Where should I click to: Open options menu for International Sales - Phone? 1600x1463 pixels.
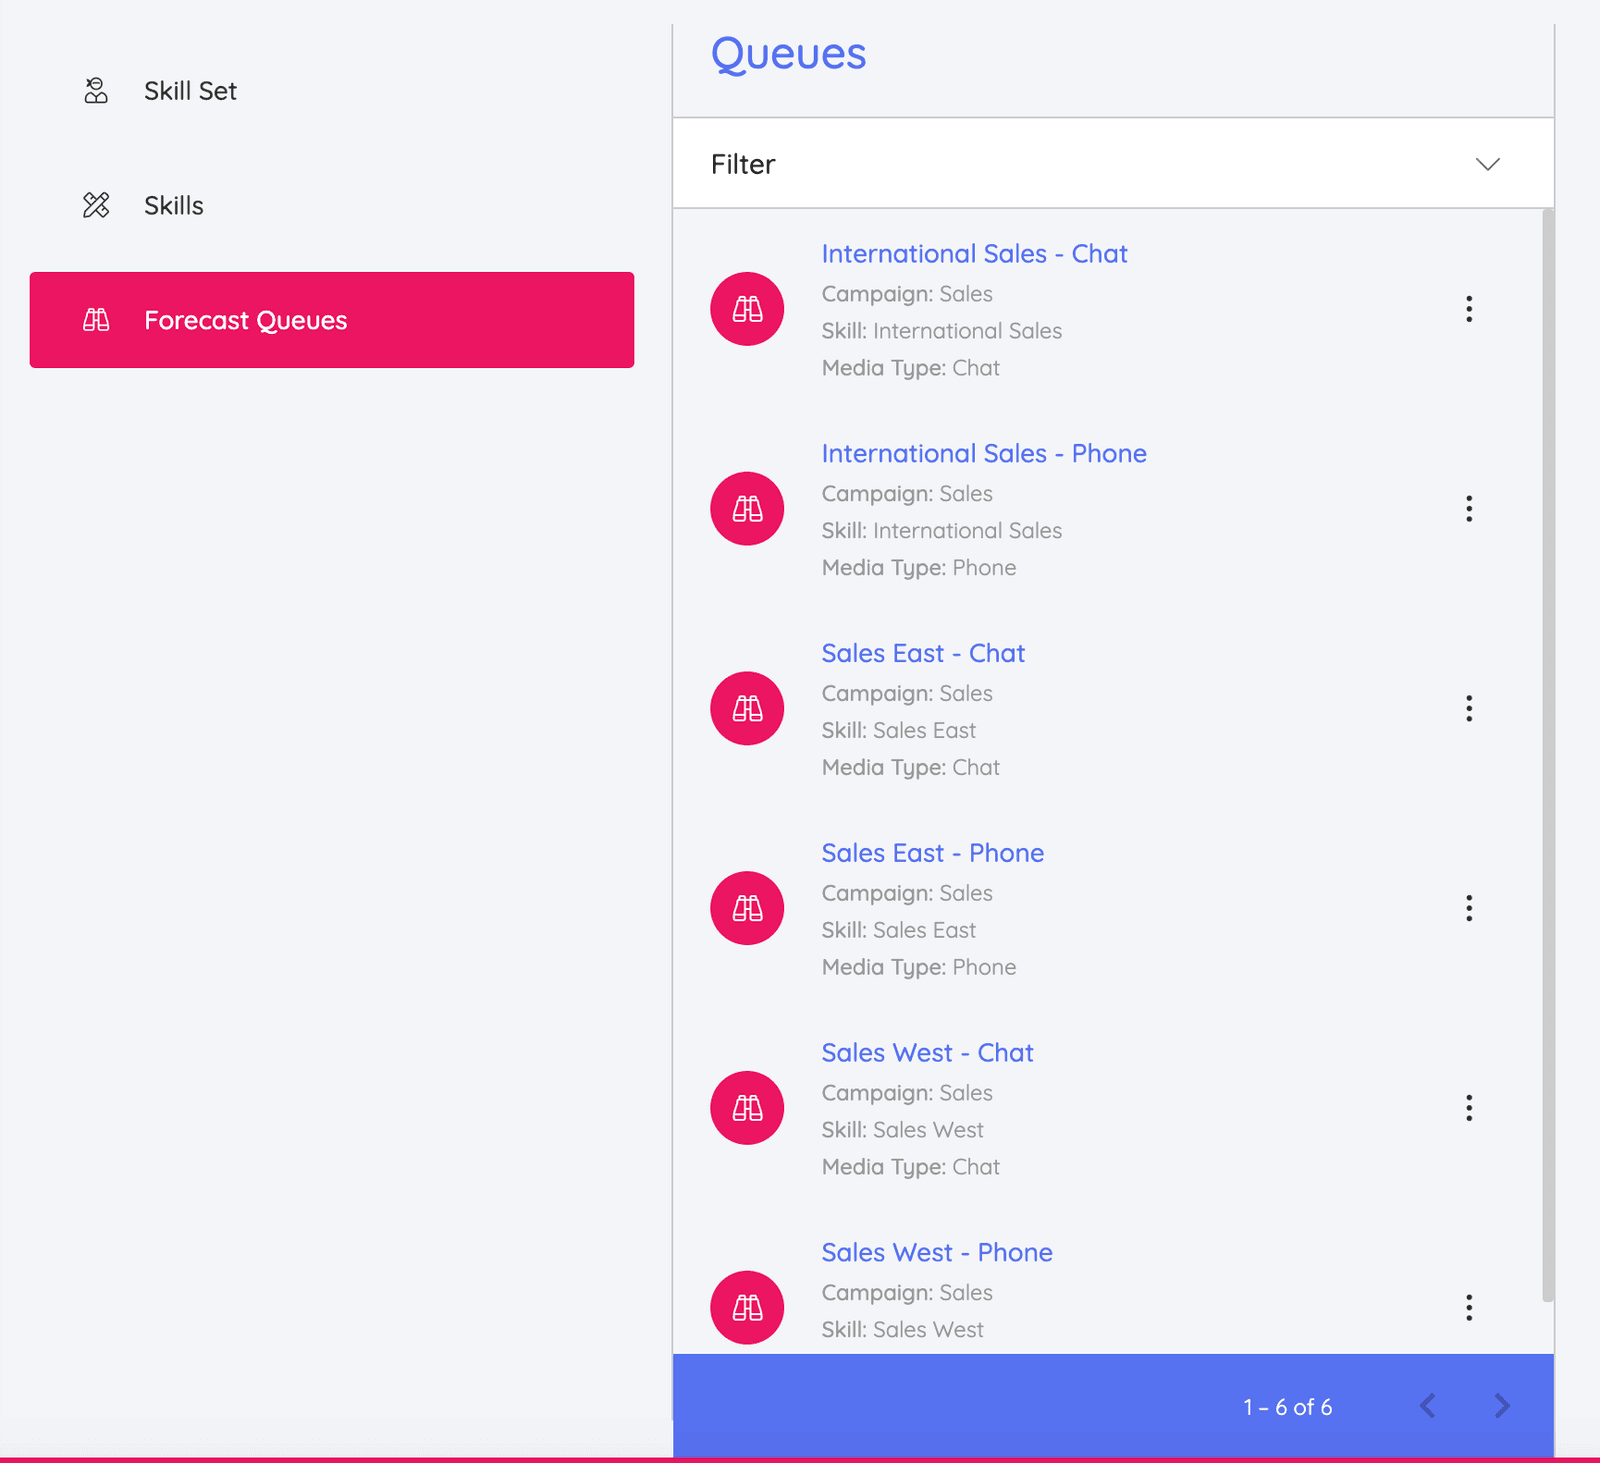1469,509
